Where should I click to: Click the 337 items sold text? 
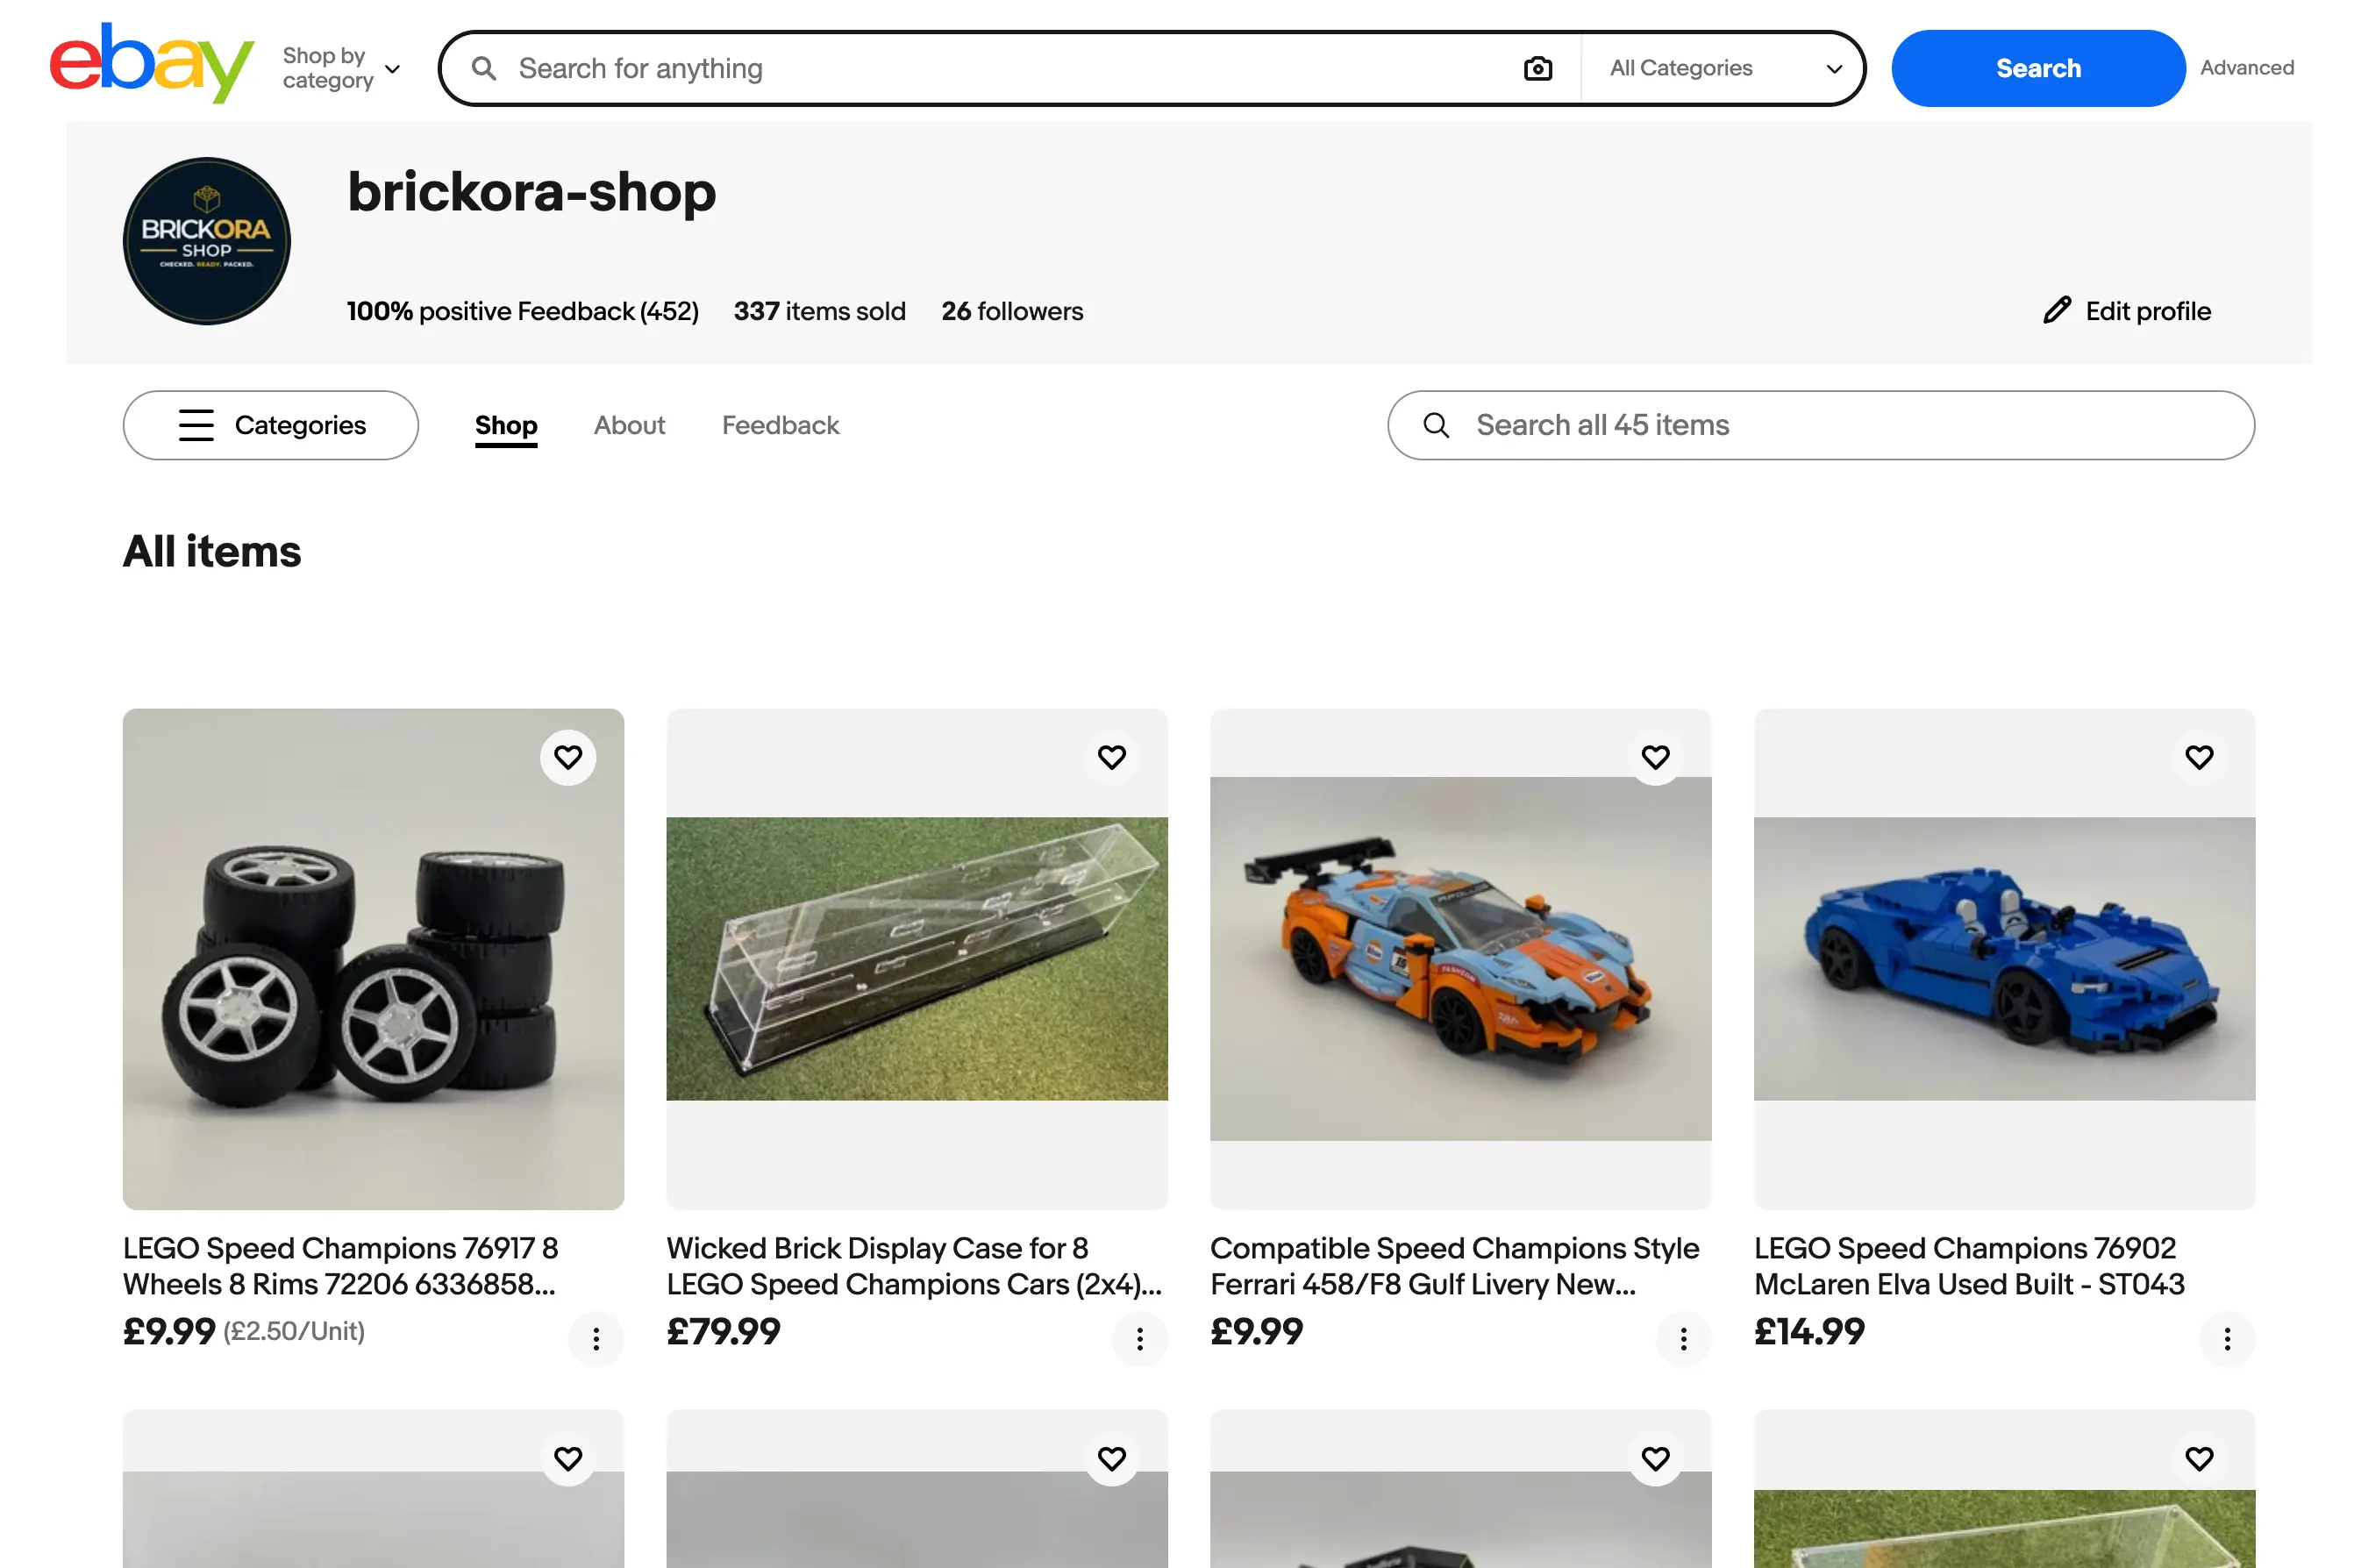coord(819,311)
